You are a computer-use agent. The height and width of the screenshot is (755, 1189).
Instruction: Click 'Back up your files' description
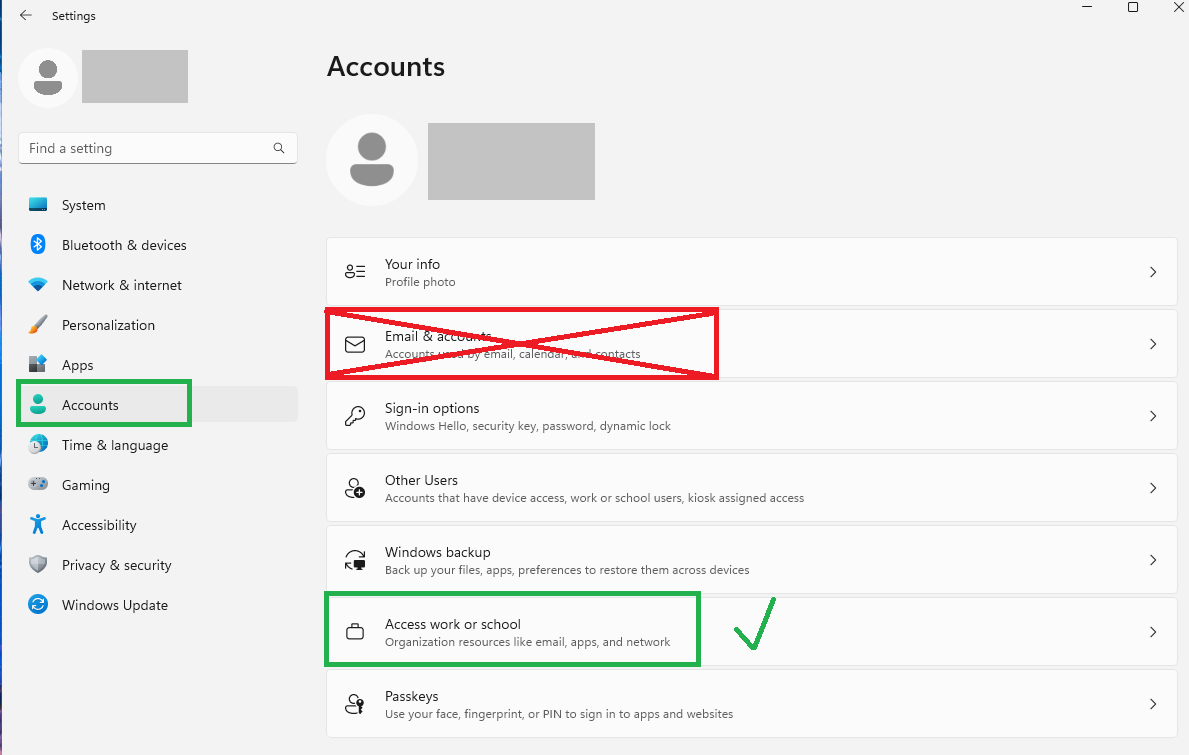[x=566, y=570]
